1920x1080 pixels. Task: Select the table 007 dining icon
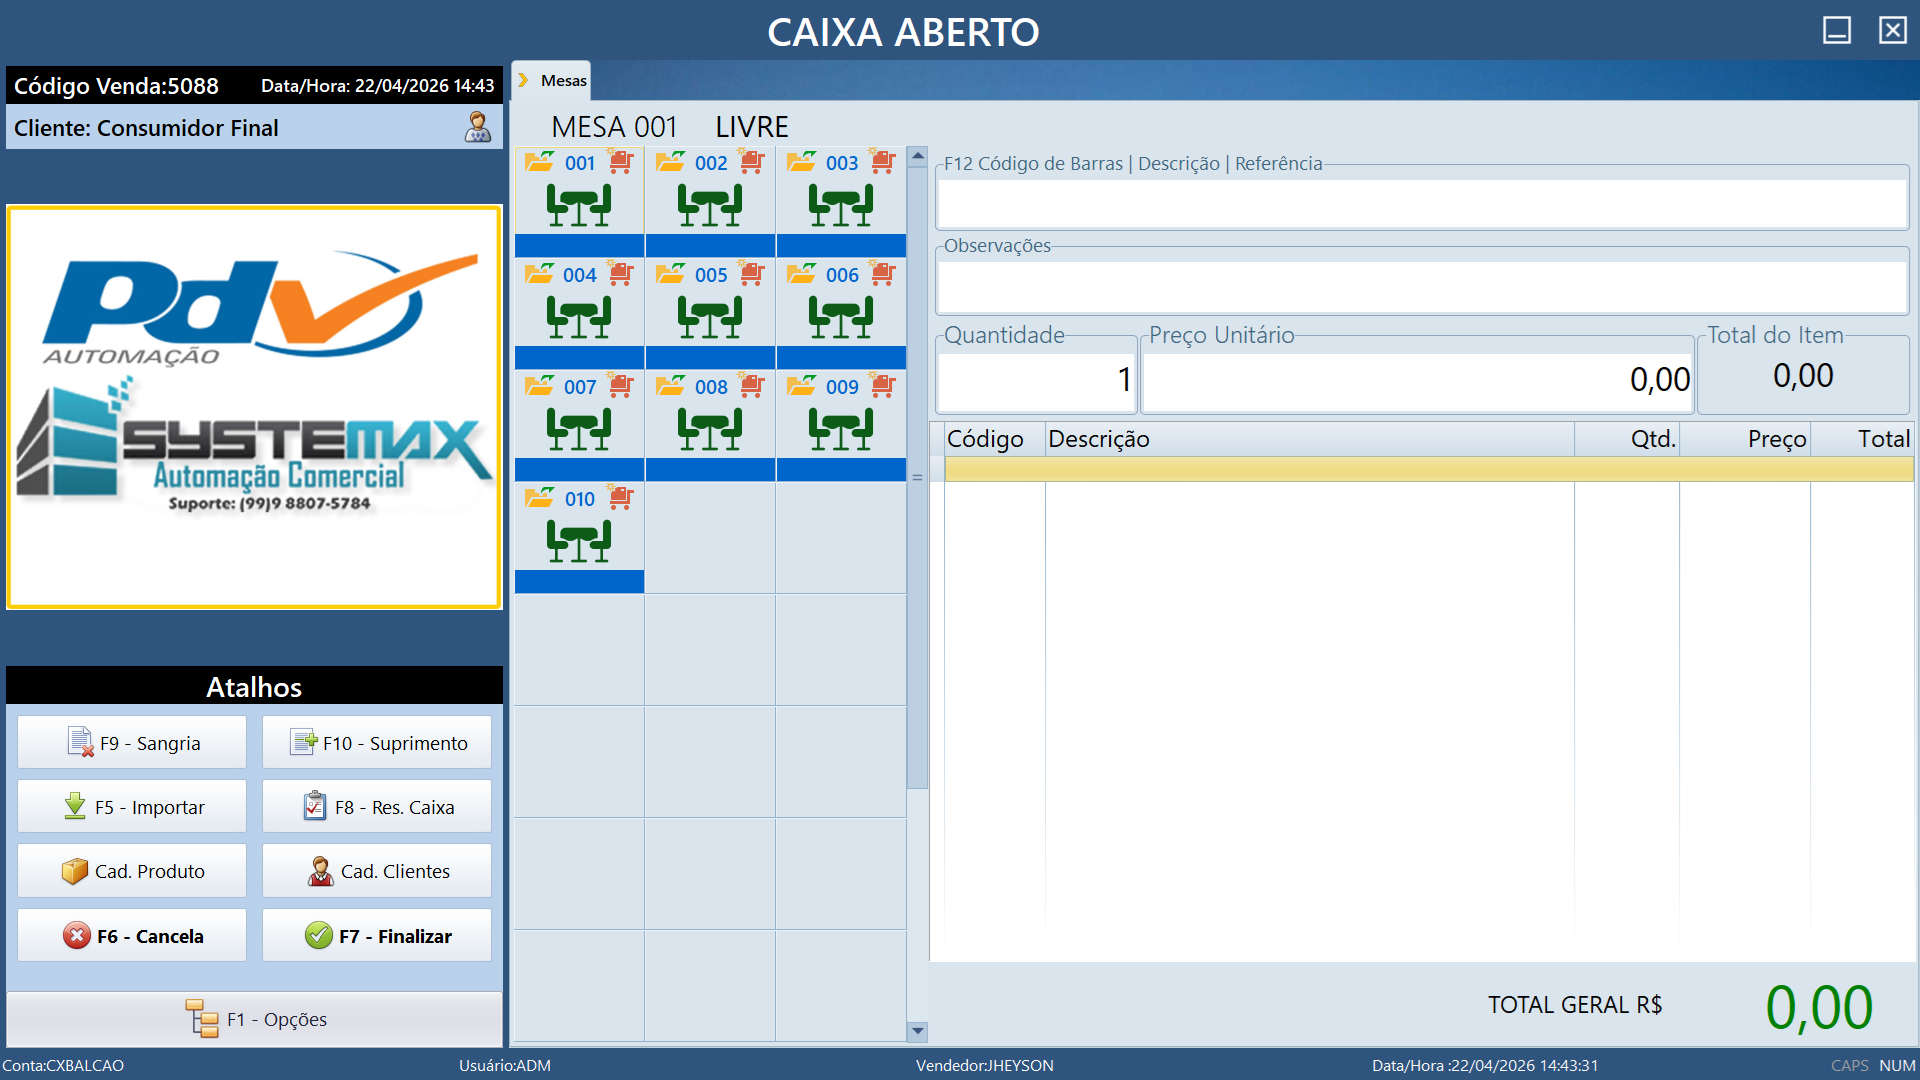[x=579, y=429]
